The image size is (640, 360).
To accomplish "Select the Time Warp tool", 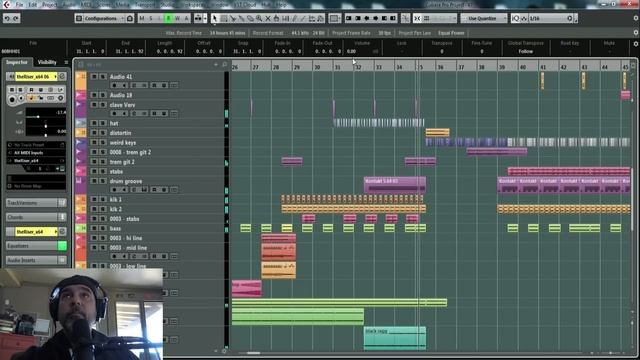I will 285,18.
